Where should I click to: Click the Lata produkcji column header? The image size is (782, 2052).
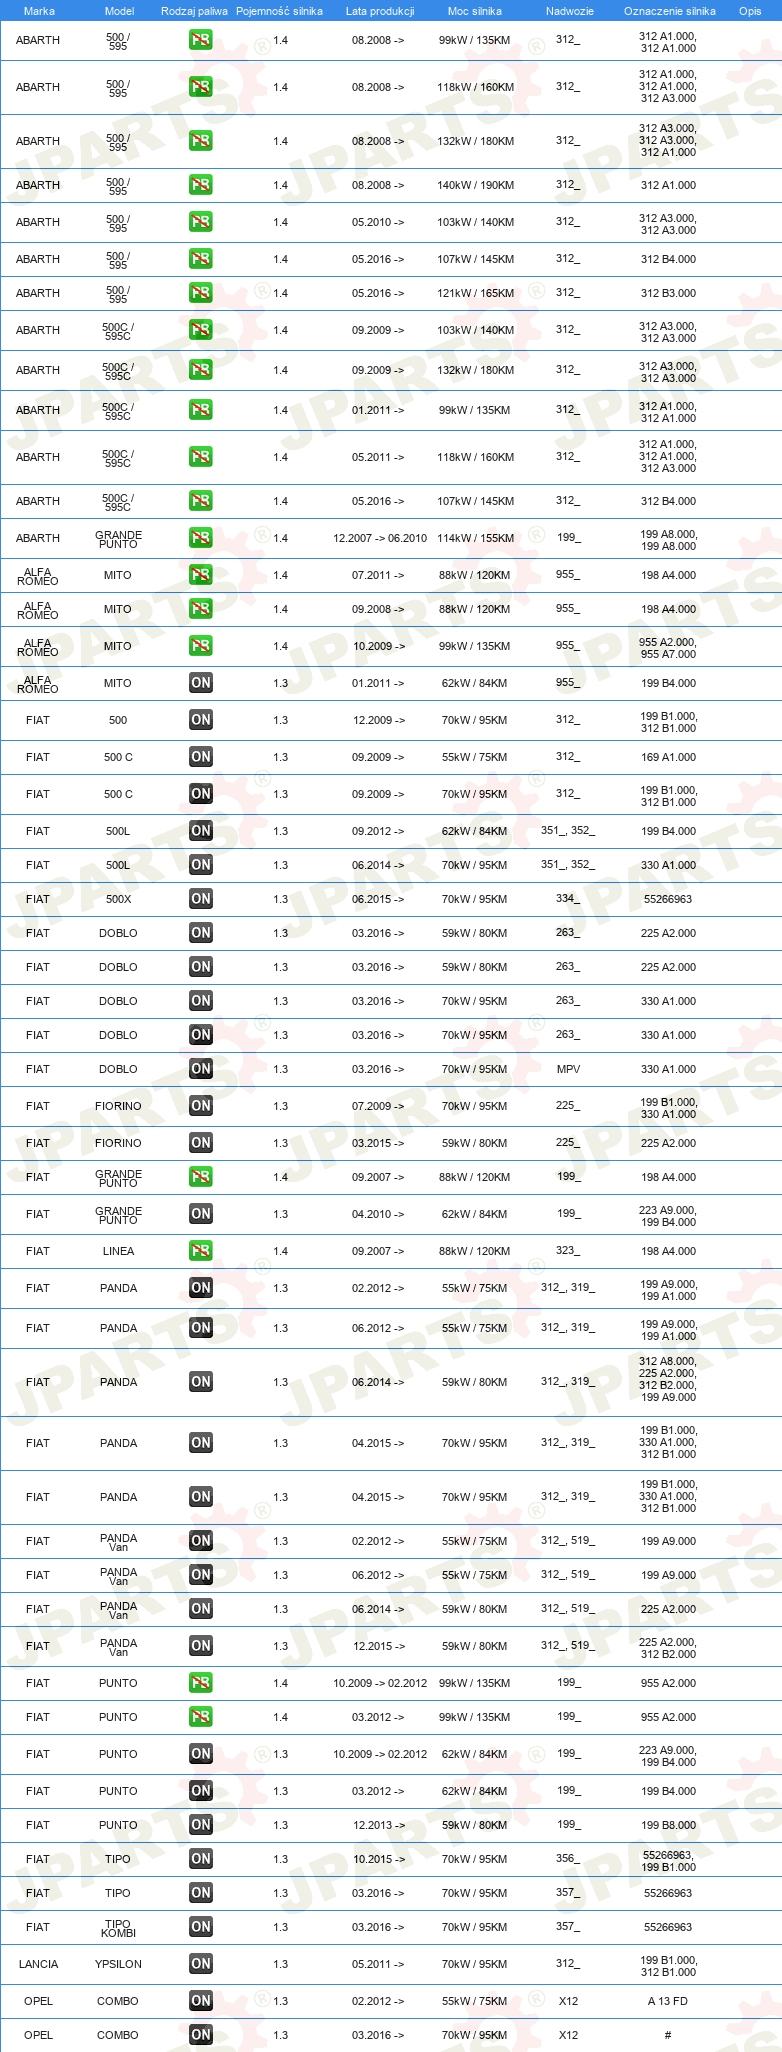380,11
